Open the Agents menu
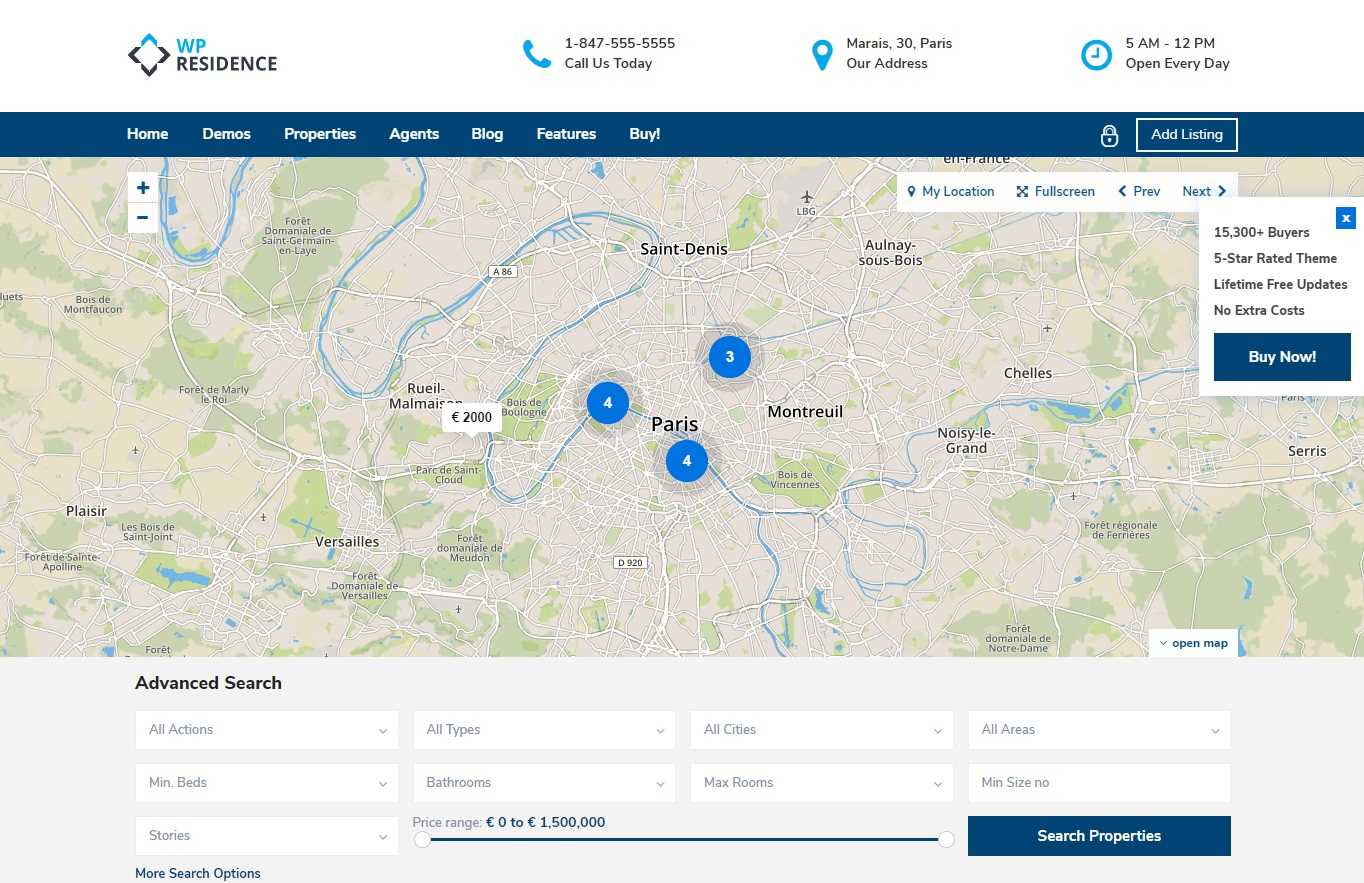Image resolution: width=1364 pixels, height=883 pixels. tap(414, 134)
